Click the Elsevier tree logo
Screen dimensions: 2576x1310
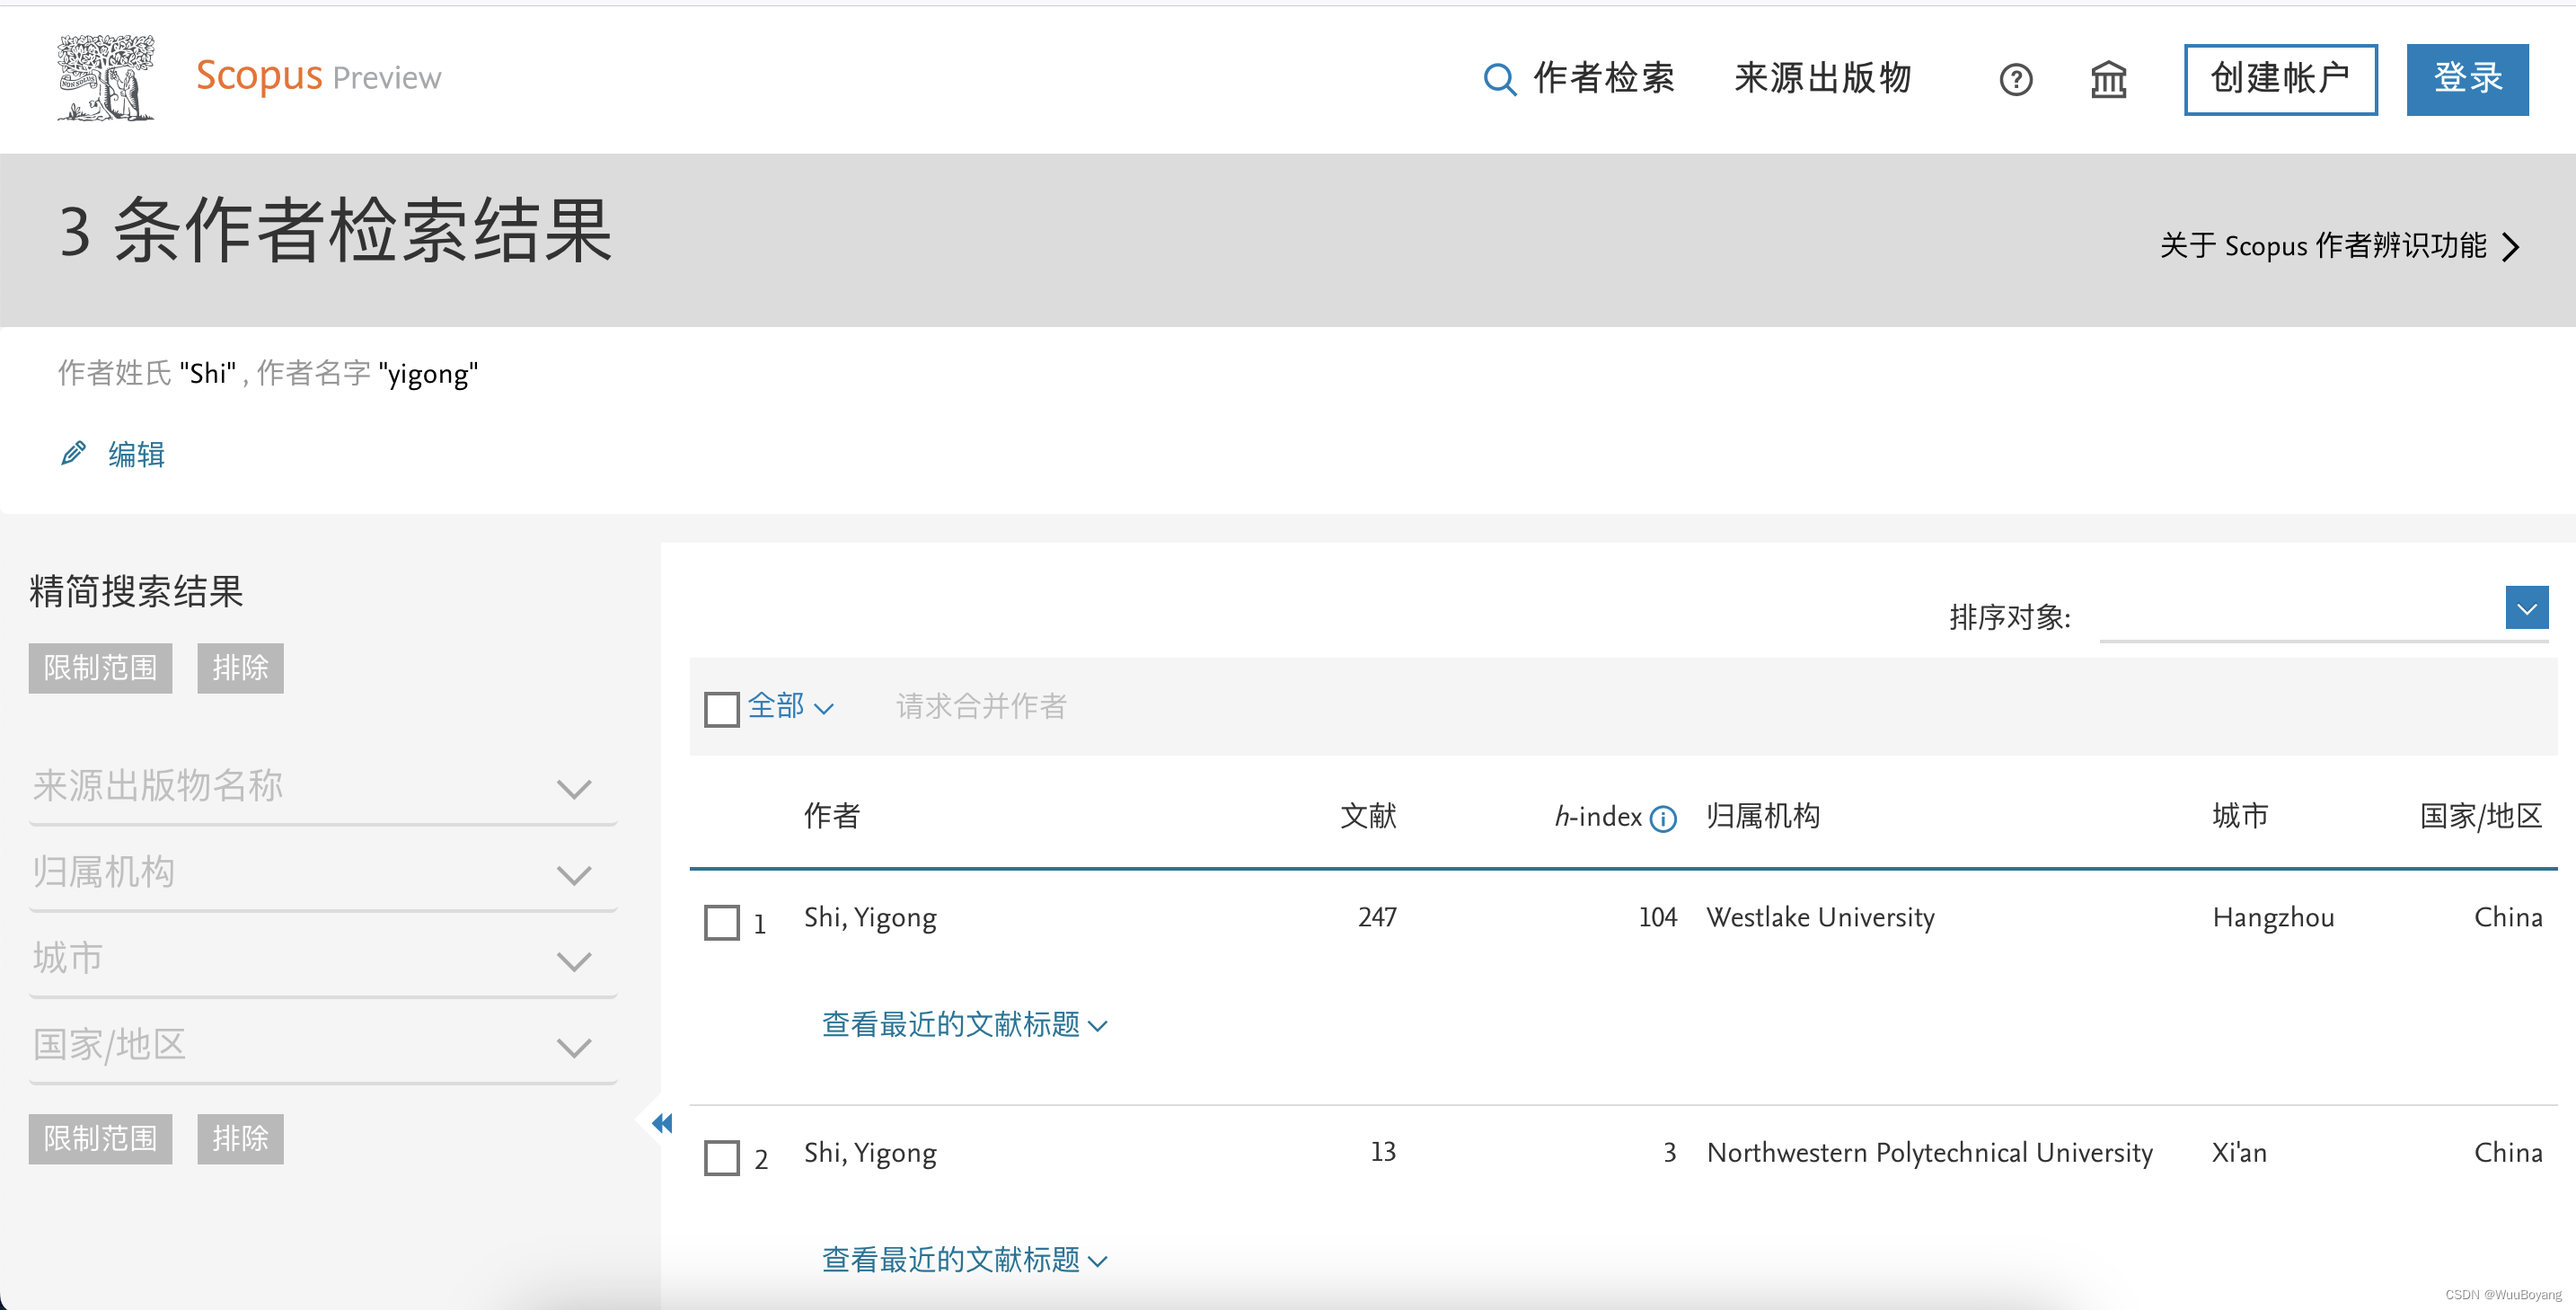pyautogui.click(x=106, y=78)
